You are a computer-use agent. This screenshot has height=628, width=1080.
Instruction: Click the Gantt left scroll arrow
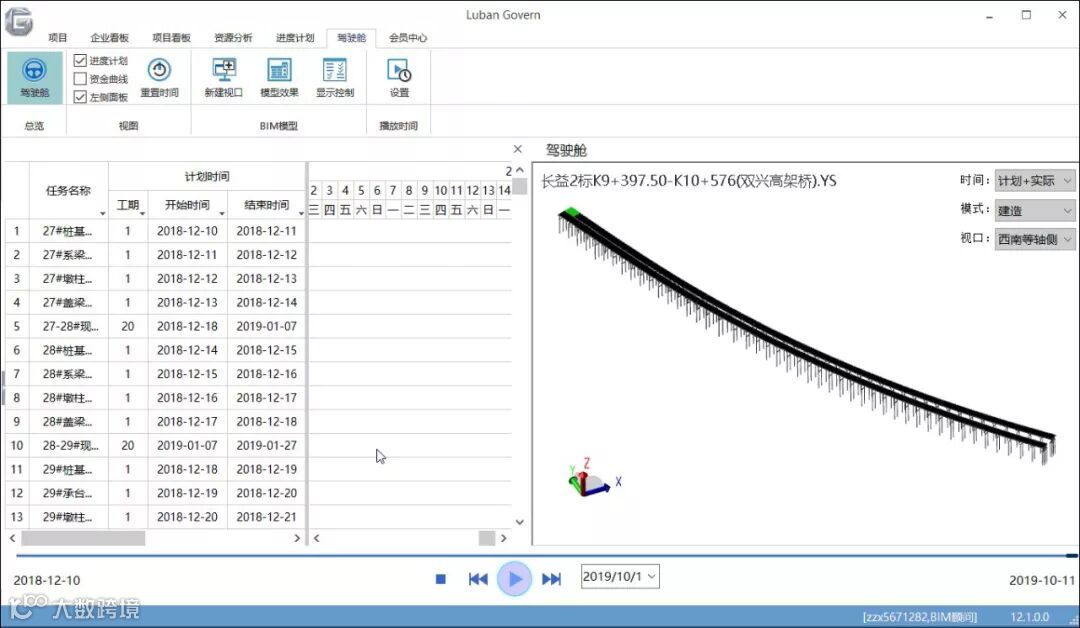[316, 538]
